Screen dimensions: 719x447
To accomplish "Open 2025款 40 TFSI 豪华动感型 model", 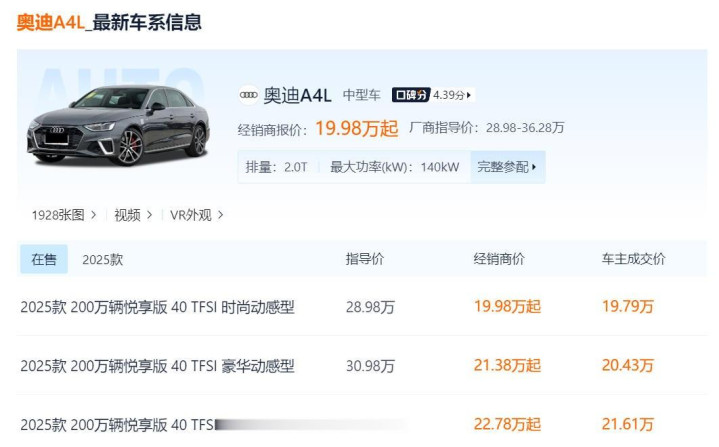I will coord(157,366).
